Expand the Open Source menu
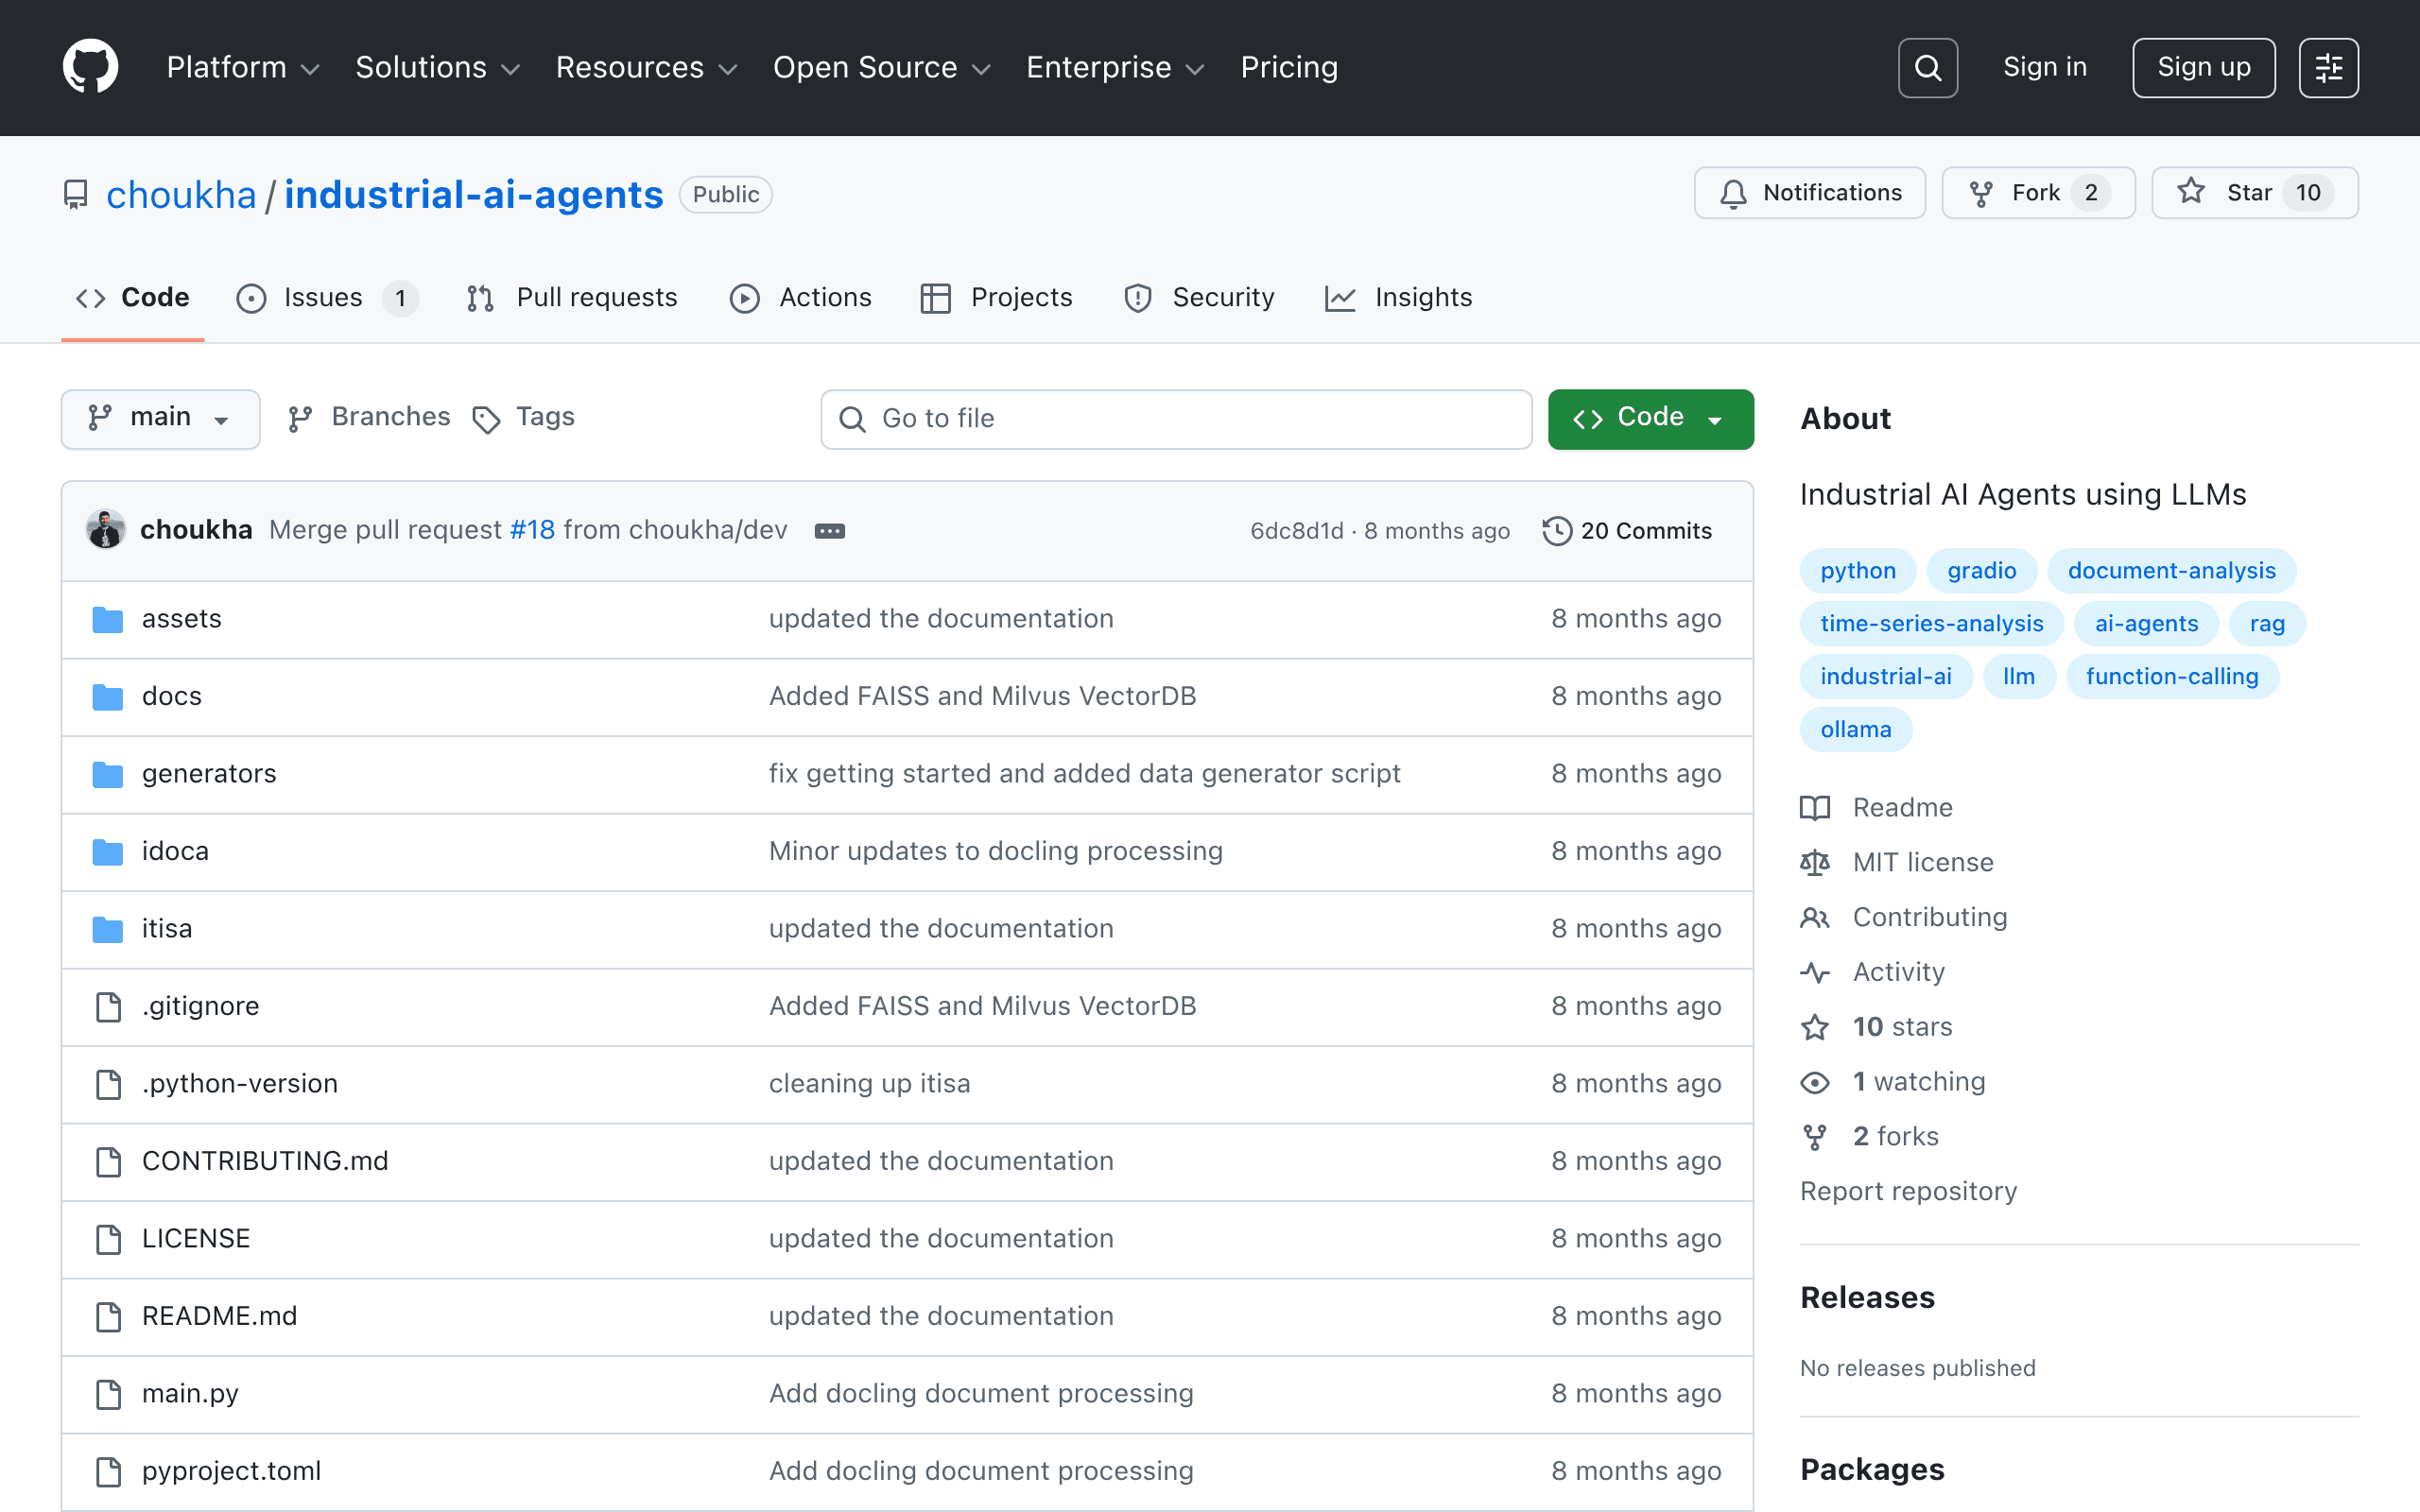Image resolution: width=2420 pixels, height=1512 pixels. coord(881,68)
